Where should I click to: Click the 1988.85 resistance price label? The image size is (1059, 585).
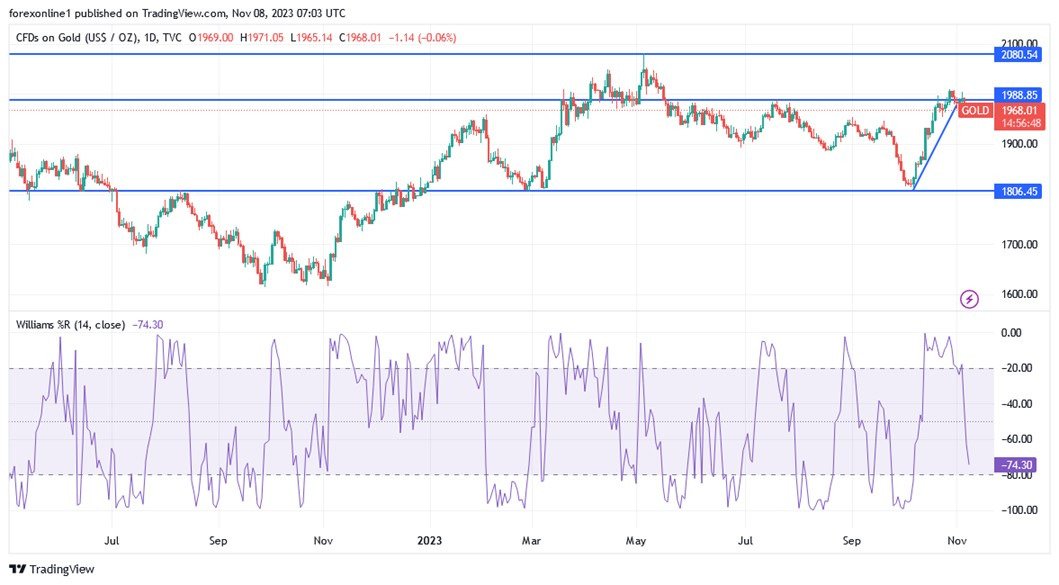pyautogui.click(x=1018, y=94)
